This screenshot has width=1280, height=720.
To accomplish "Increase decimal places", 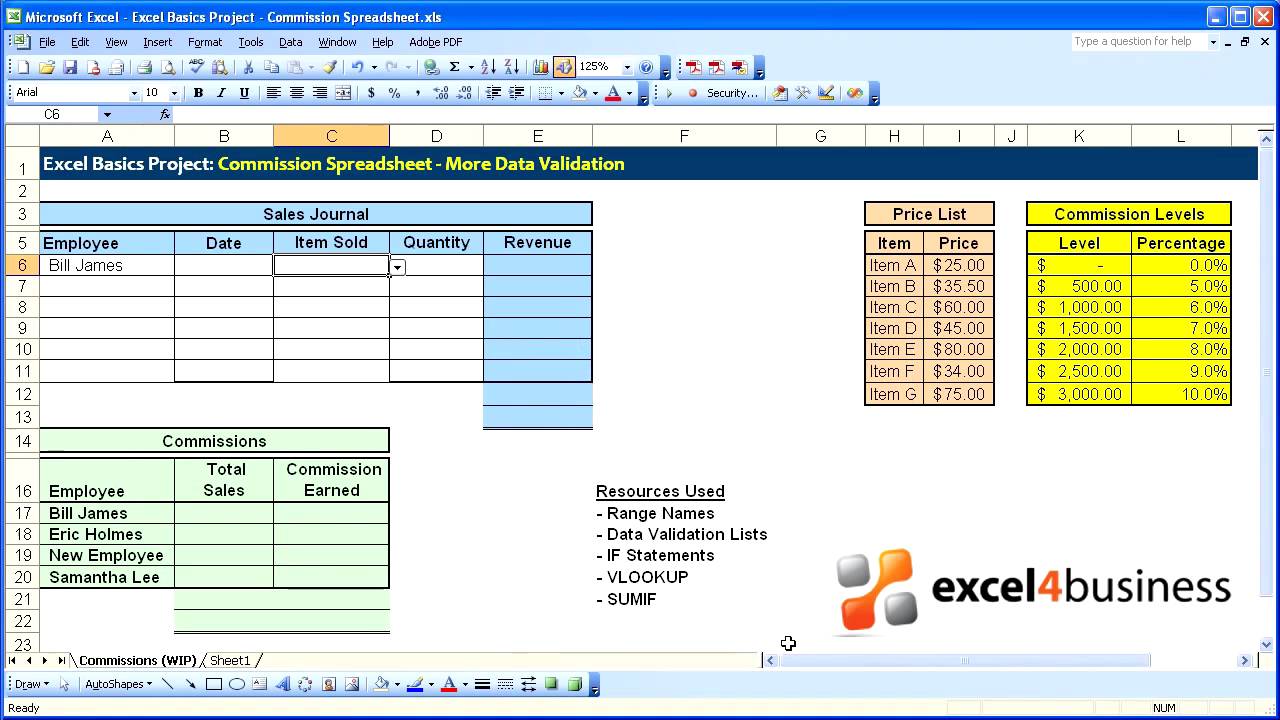I will pos(440,93).
